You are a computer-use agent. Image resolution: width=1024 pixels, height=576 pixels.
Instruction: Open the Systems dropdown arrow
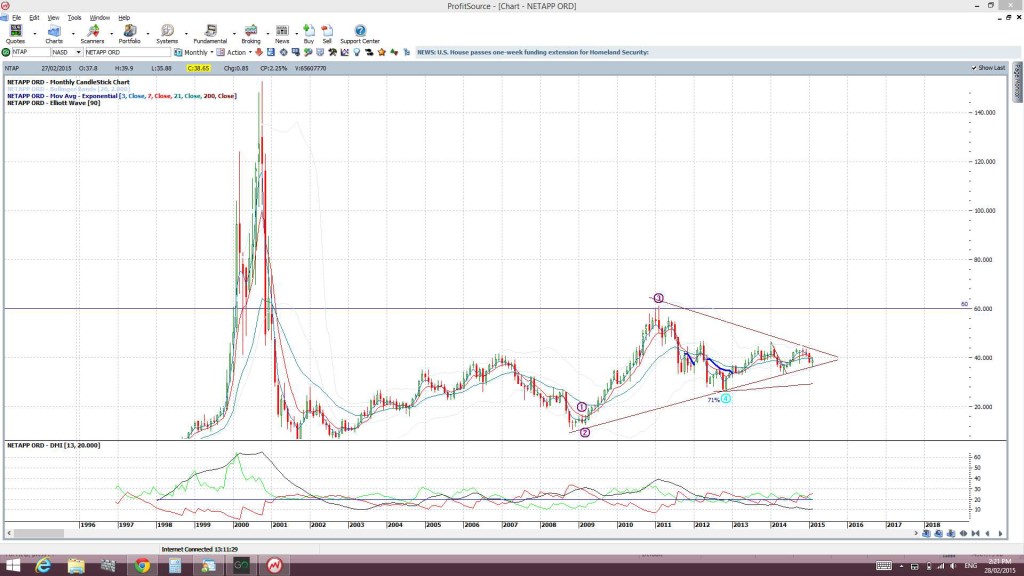pos(186,33)
